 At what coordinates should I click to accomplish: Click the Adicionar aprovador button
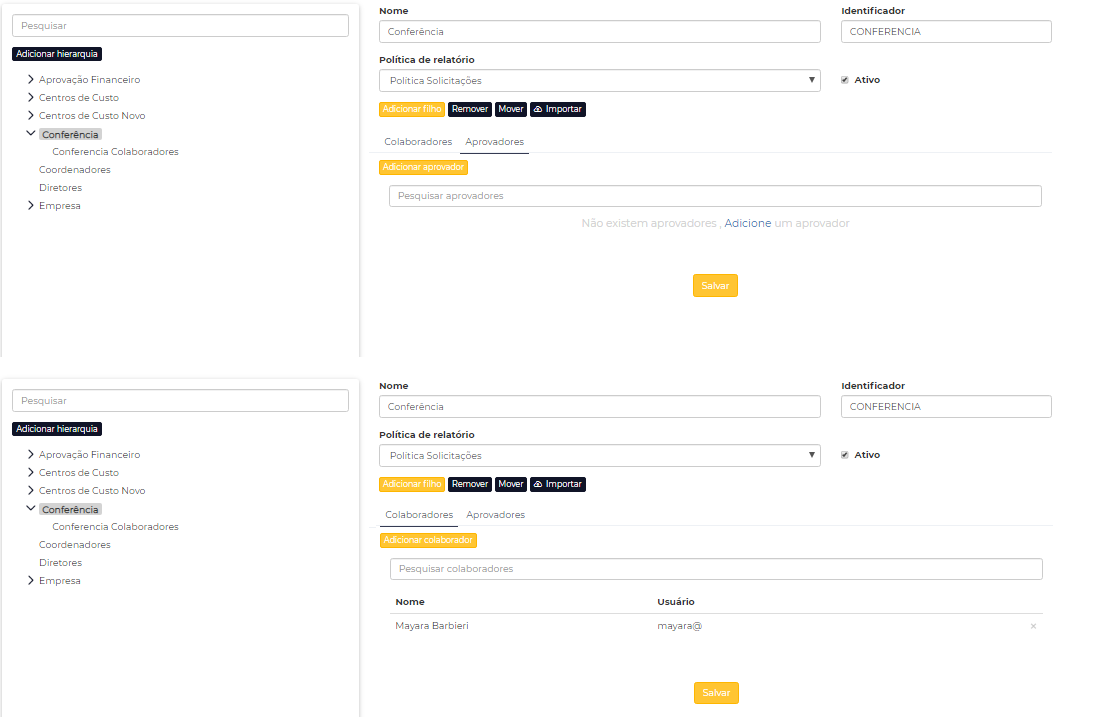pos(423,168)
